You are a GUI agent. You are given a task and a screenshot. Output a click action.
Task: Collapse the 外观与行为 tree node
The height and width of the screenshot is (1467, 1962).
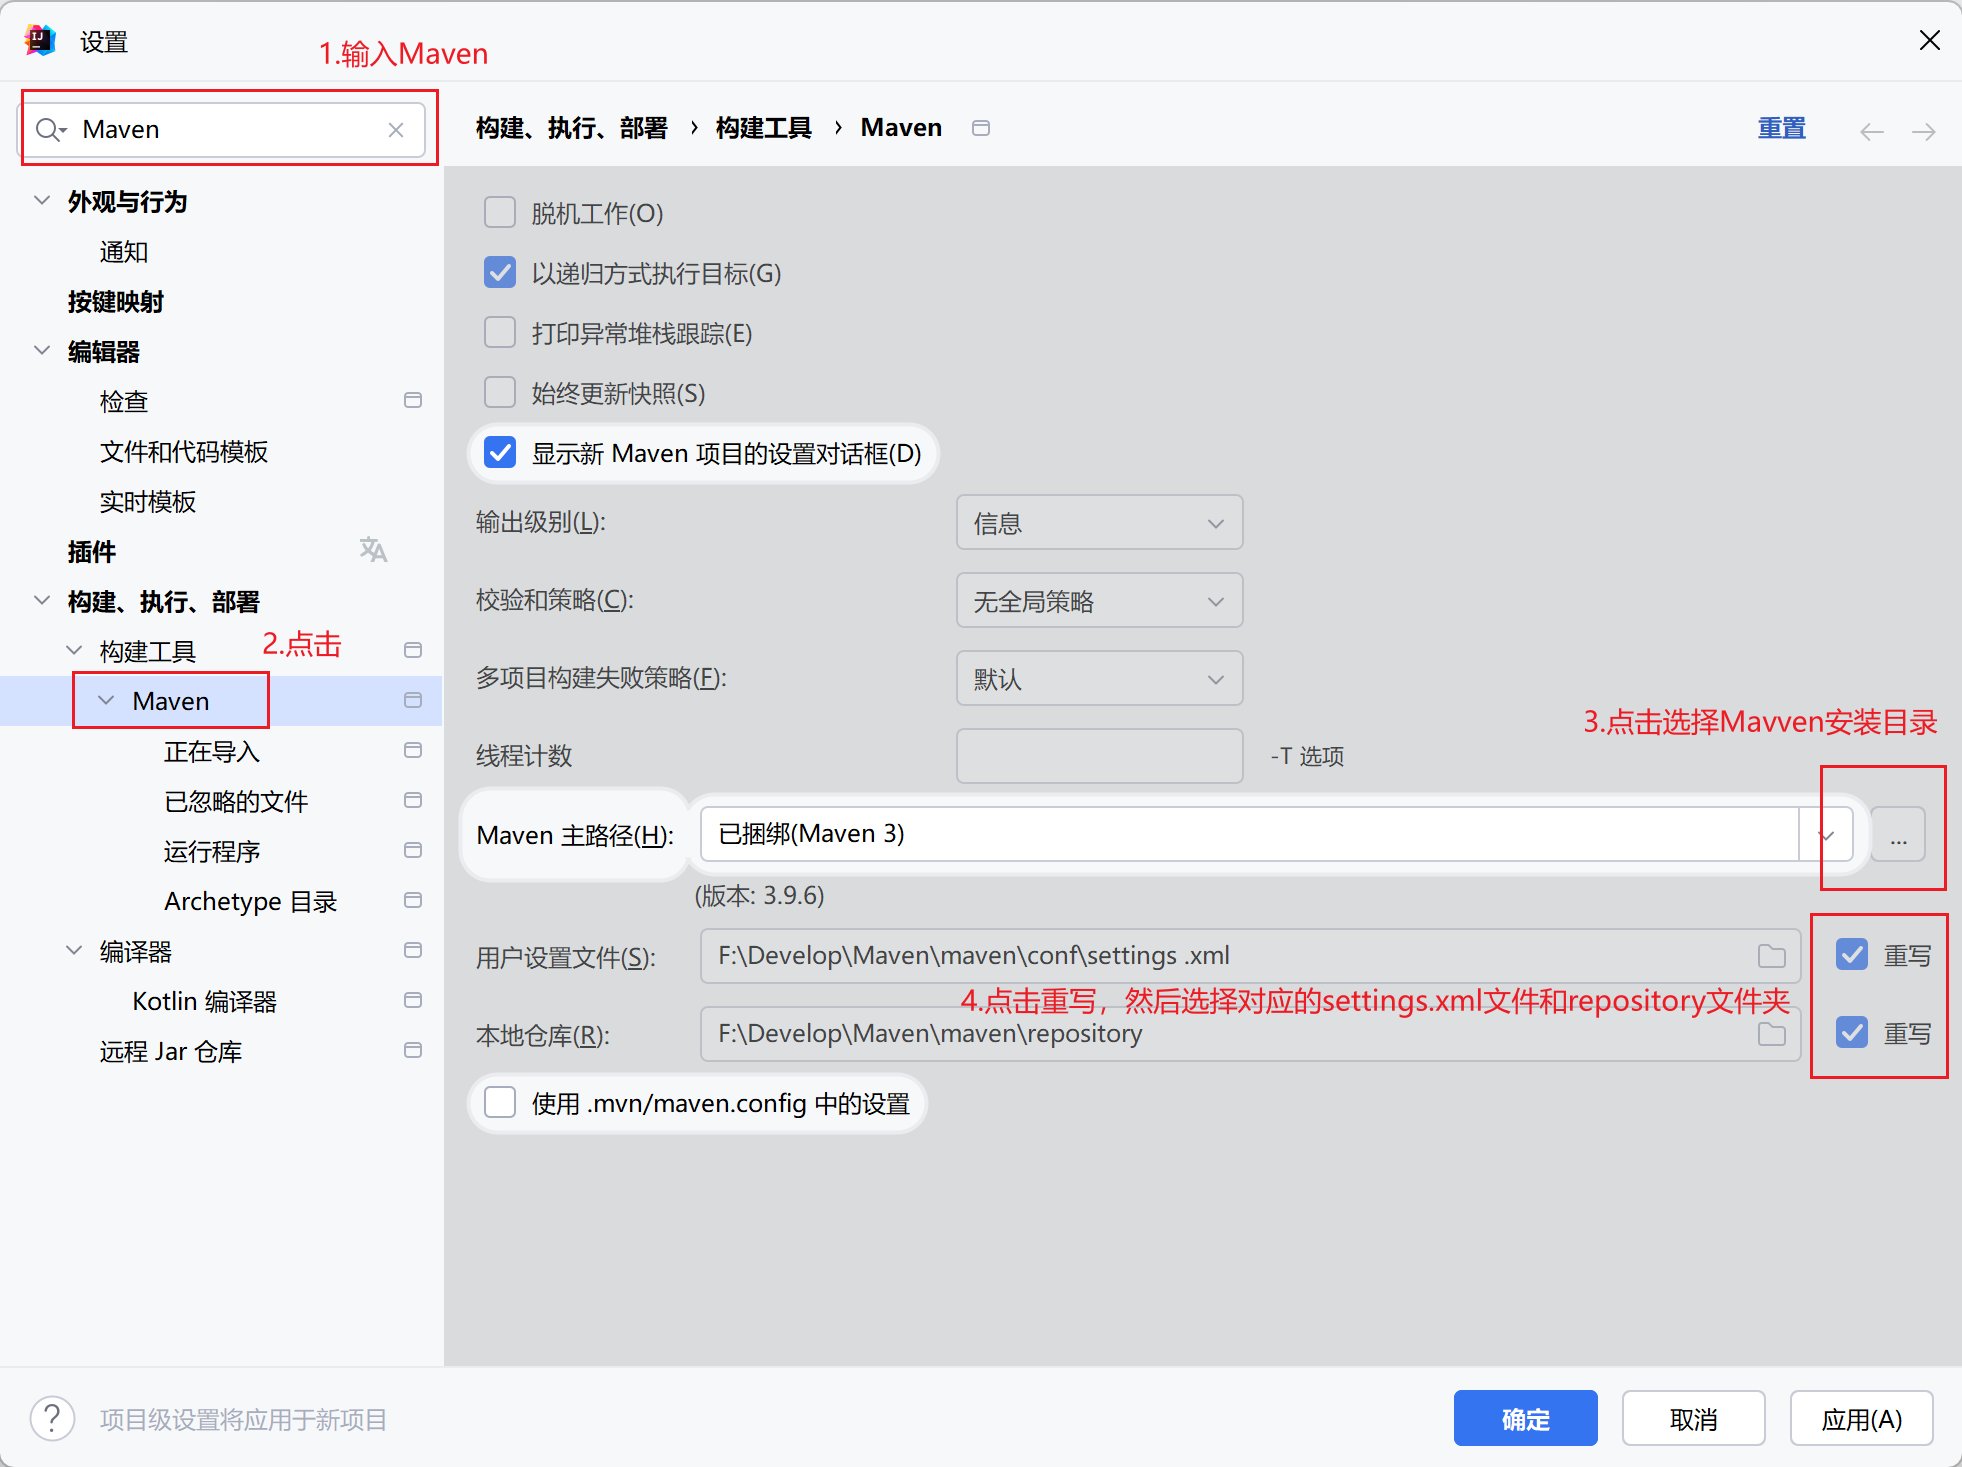pyautogui.click(x=42, y=200)
